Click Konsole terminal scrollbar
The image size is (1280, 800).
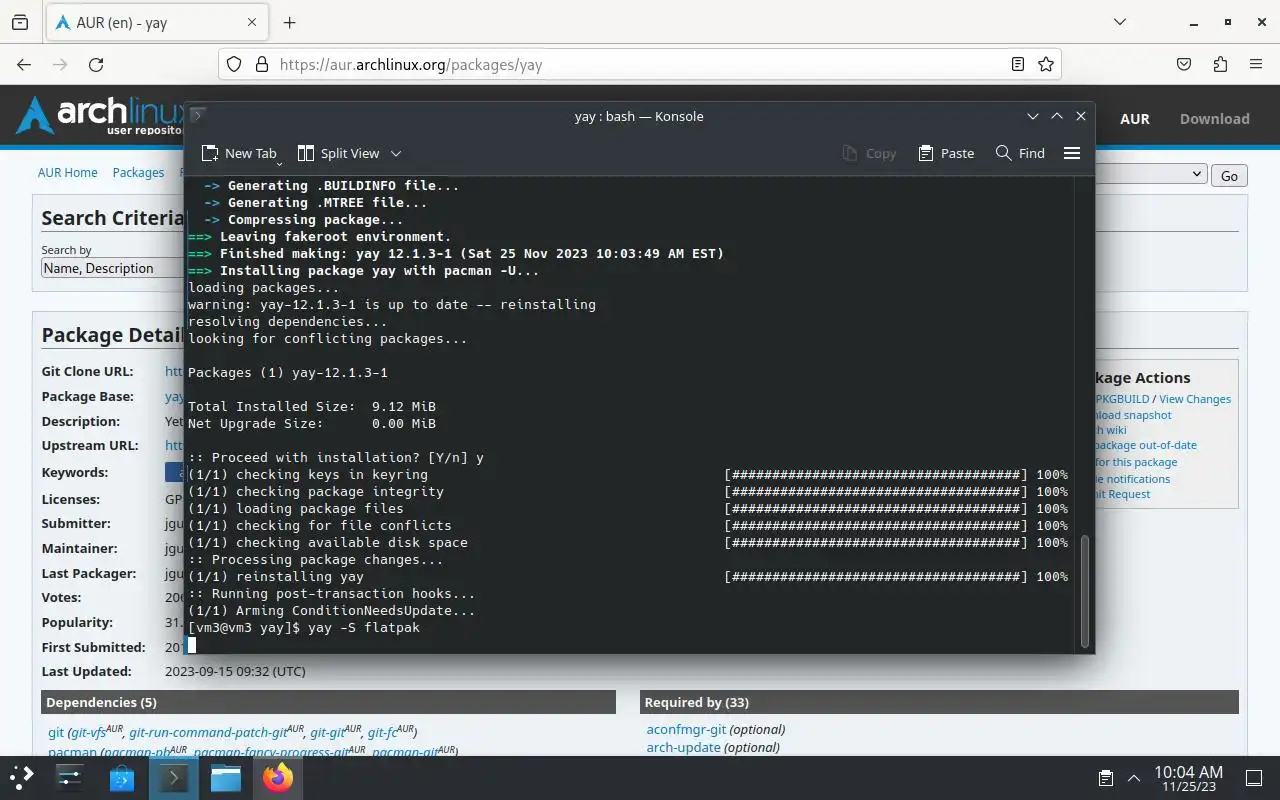(x=1085, y=591)
